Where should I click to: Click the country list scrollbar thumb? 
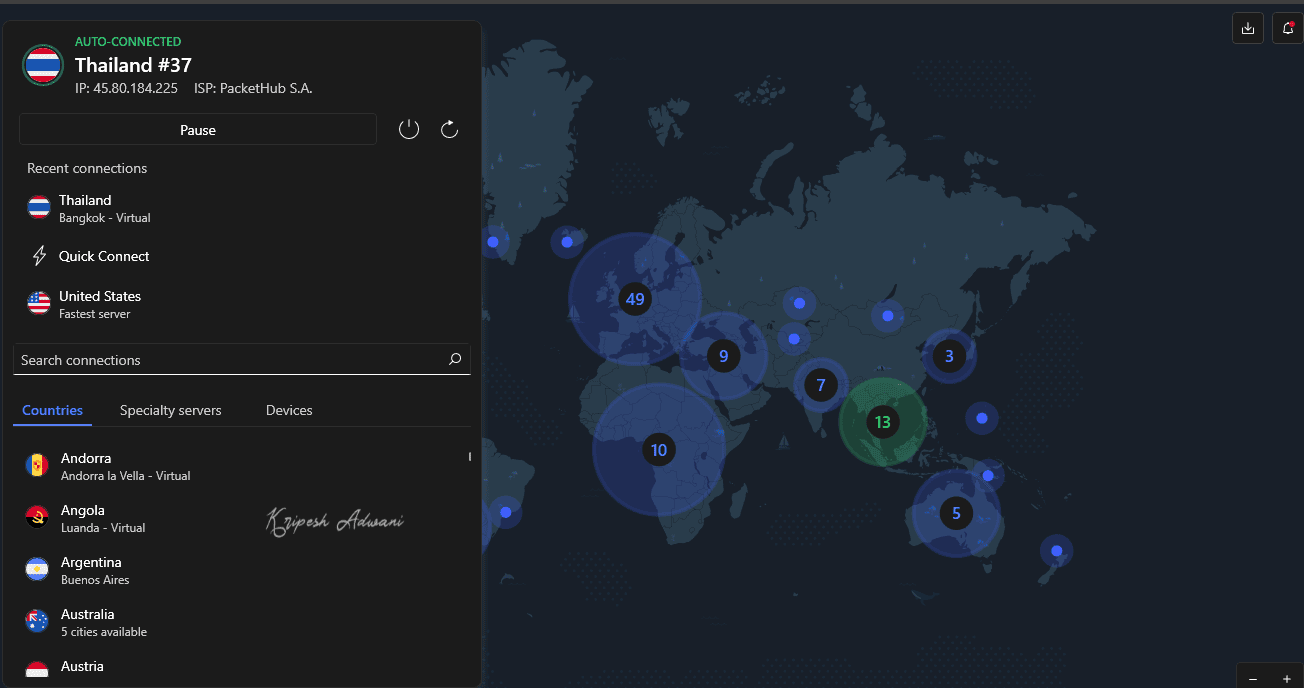point(469,457)
